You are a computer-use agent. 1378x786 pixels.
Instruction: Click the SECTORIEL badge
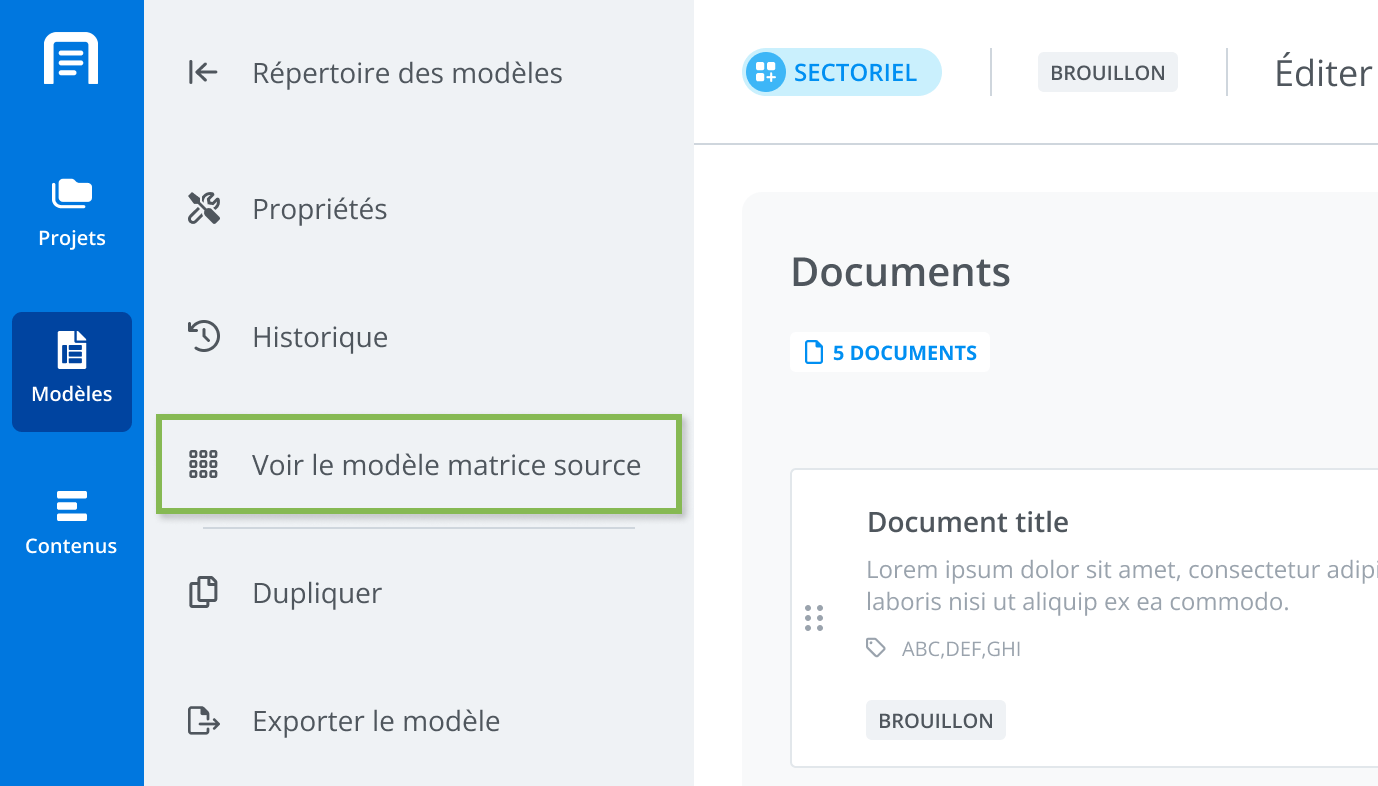tap(842, 72)
